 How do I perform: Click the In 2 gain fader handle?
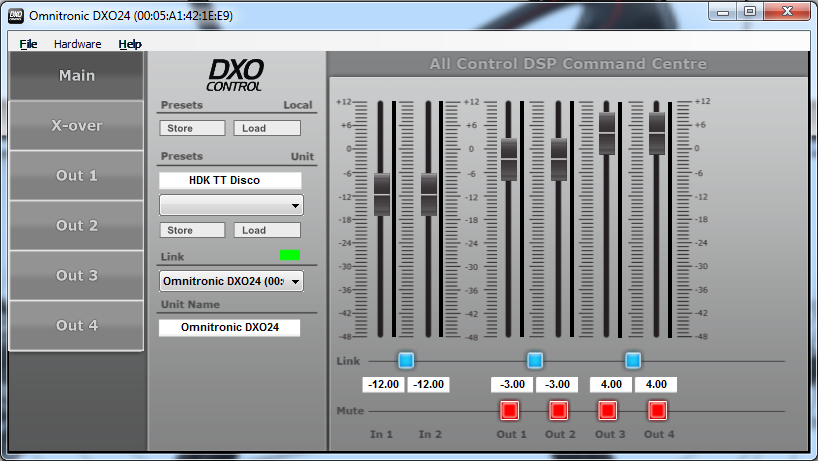pyautogui.click(x=429, y=195)
